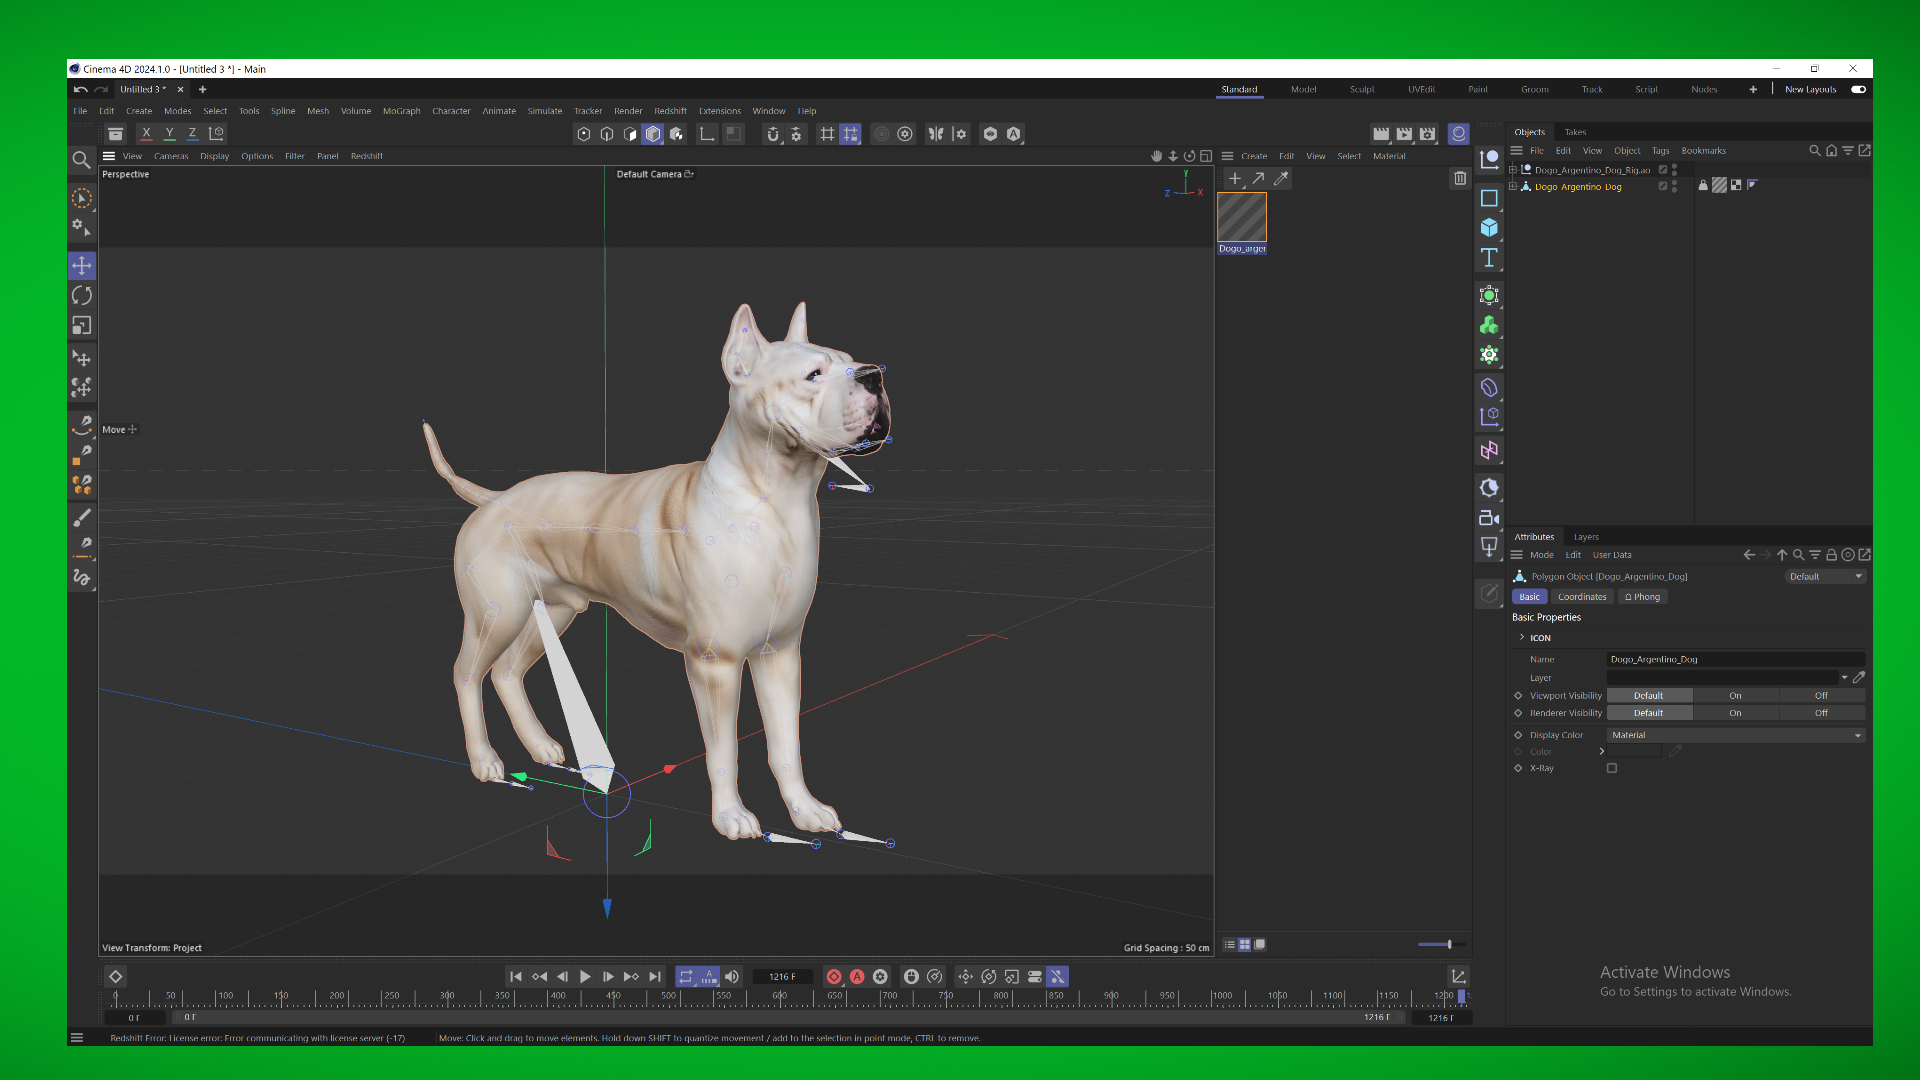Activate the Move tool icon
The image size is (1920, 1080).
tap(82, 265)
